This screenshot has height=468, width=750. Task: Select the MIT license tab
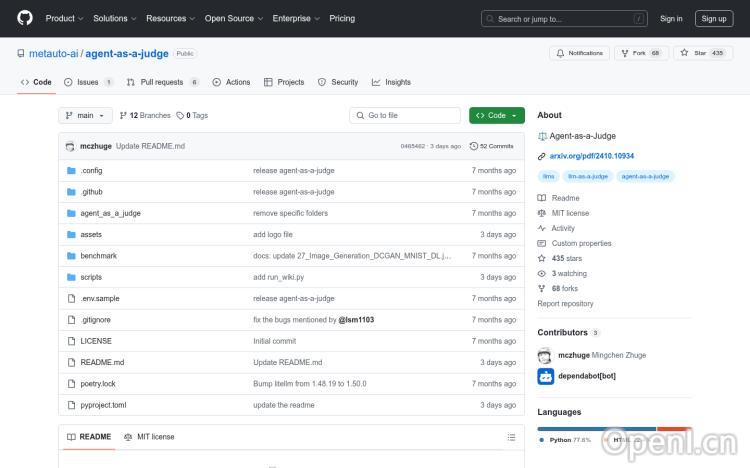[x=149, y=437]
